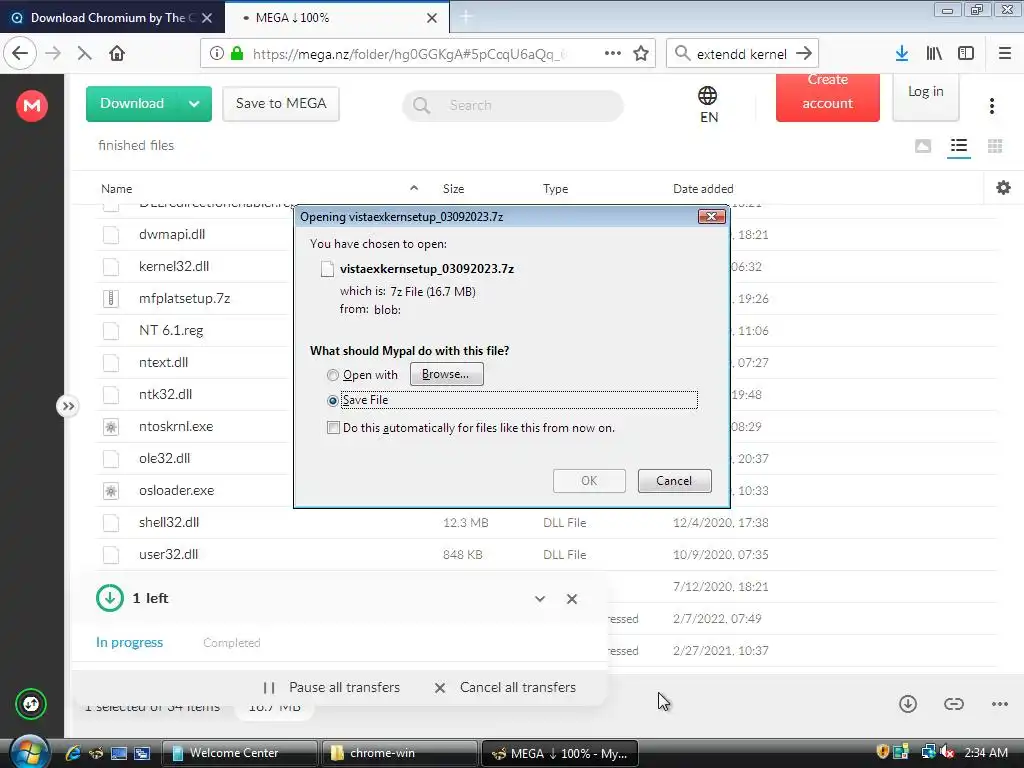1024x768 pixels.
Task: Switch to grid view in MEGA
Action: (x=995, y=146)
